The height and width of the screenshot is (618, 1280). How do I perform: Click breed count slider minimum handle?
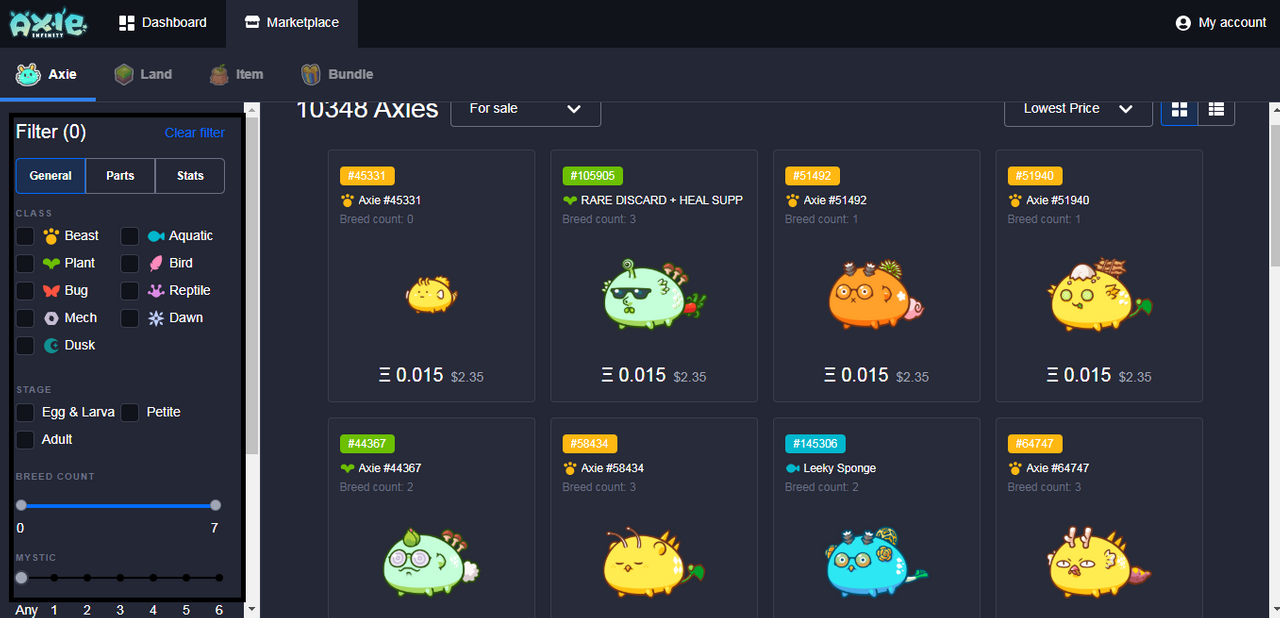tap(21, 505)
